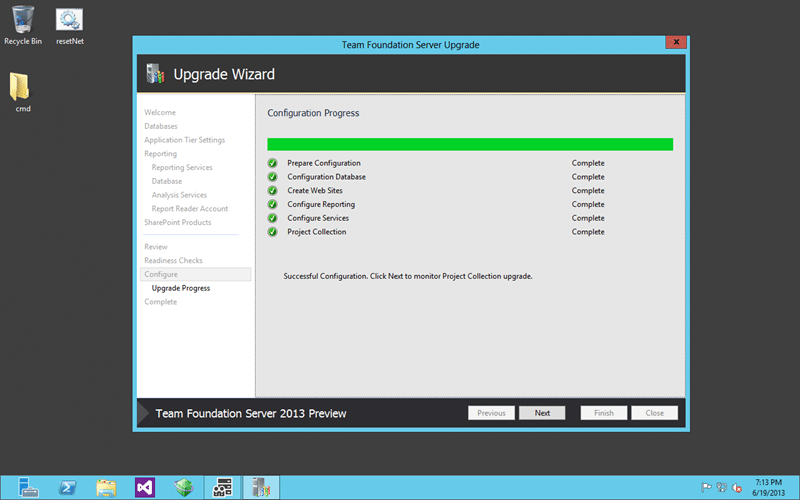This screenshot has height=500, width=800.
Task: Click the Previous button
Action: [x=491, y=413]
